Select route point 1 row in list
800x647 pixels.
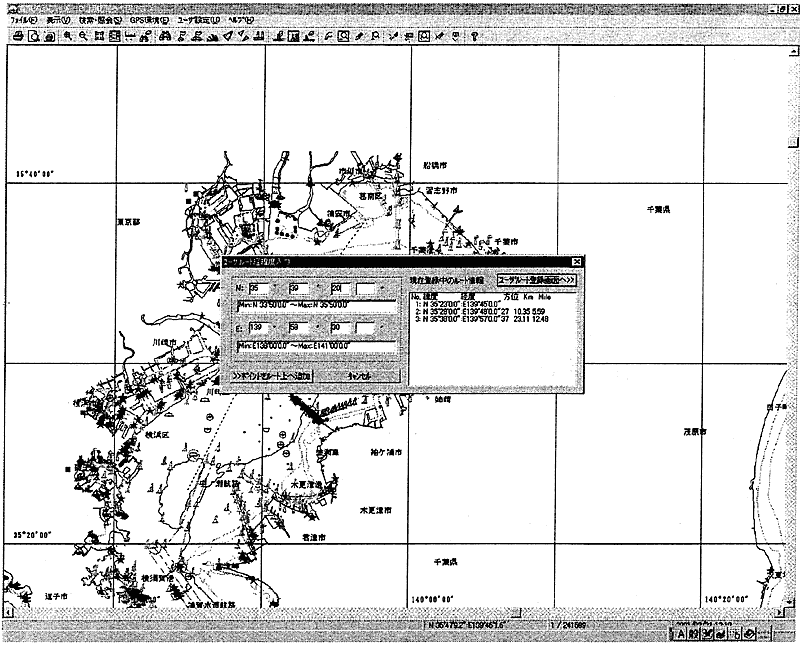click(457, 304)
